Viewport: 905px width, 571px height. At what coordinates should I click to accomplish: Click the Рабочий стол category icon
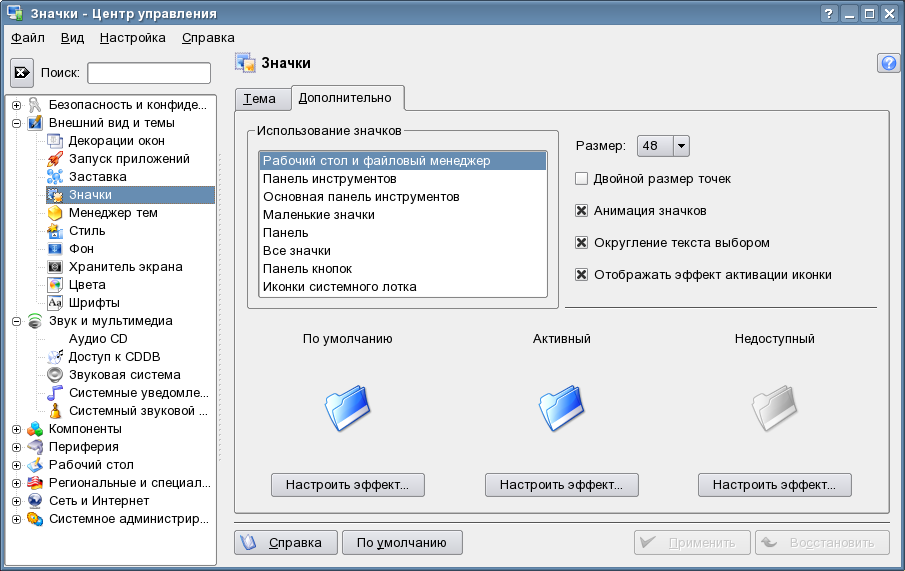35,465
